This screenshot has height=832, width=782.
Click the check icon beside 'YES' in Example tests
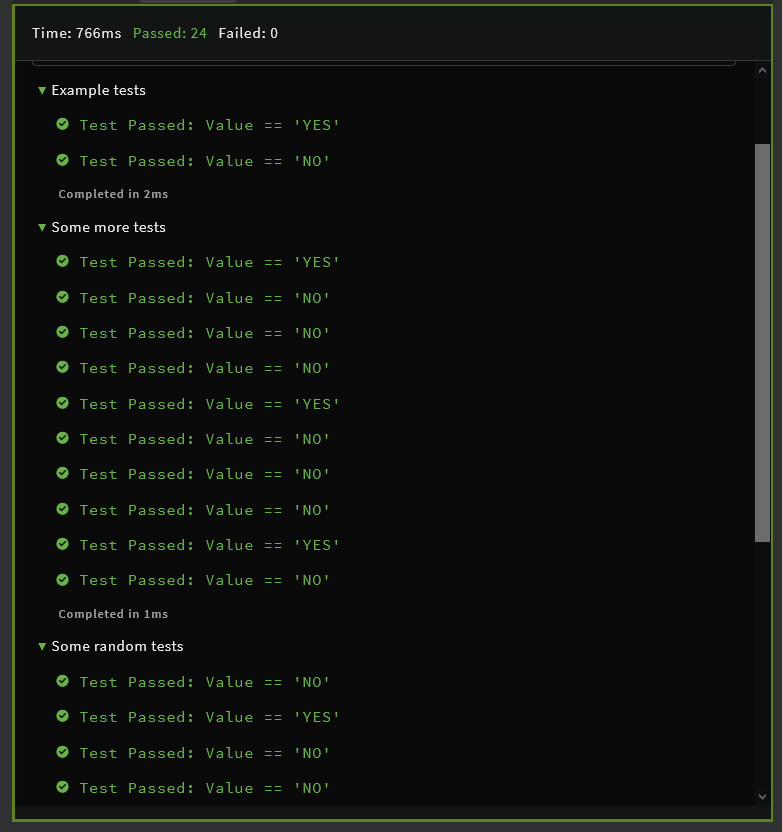point(63,124)
